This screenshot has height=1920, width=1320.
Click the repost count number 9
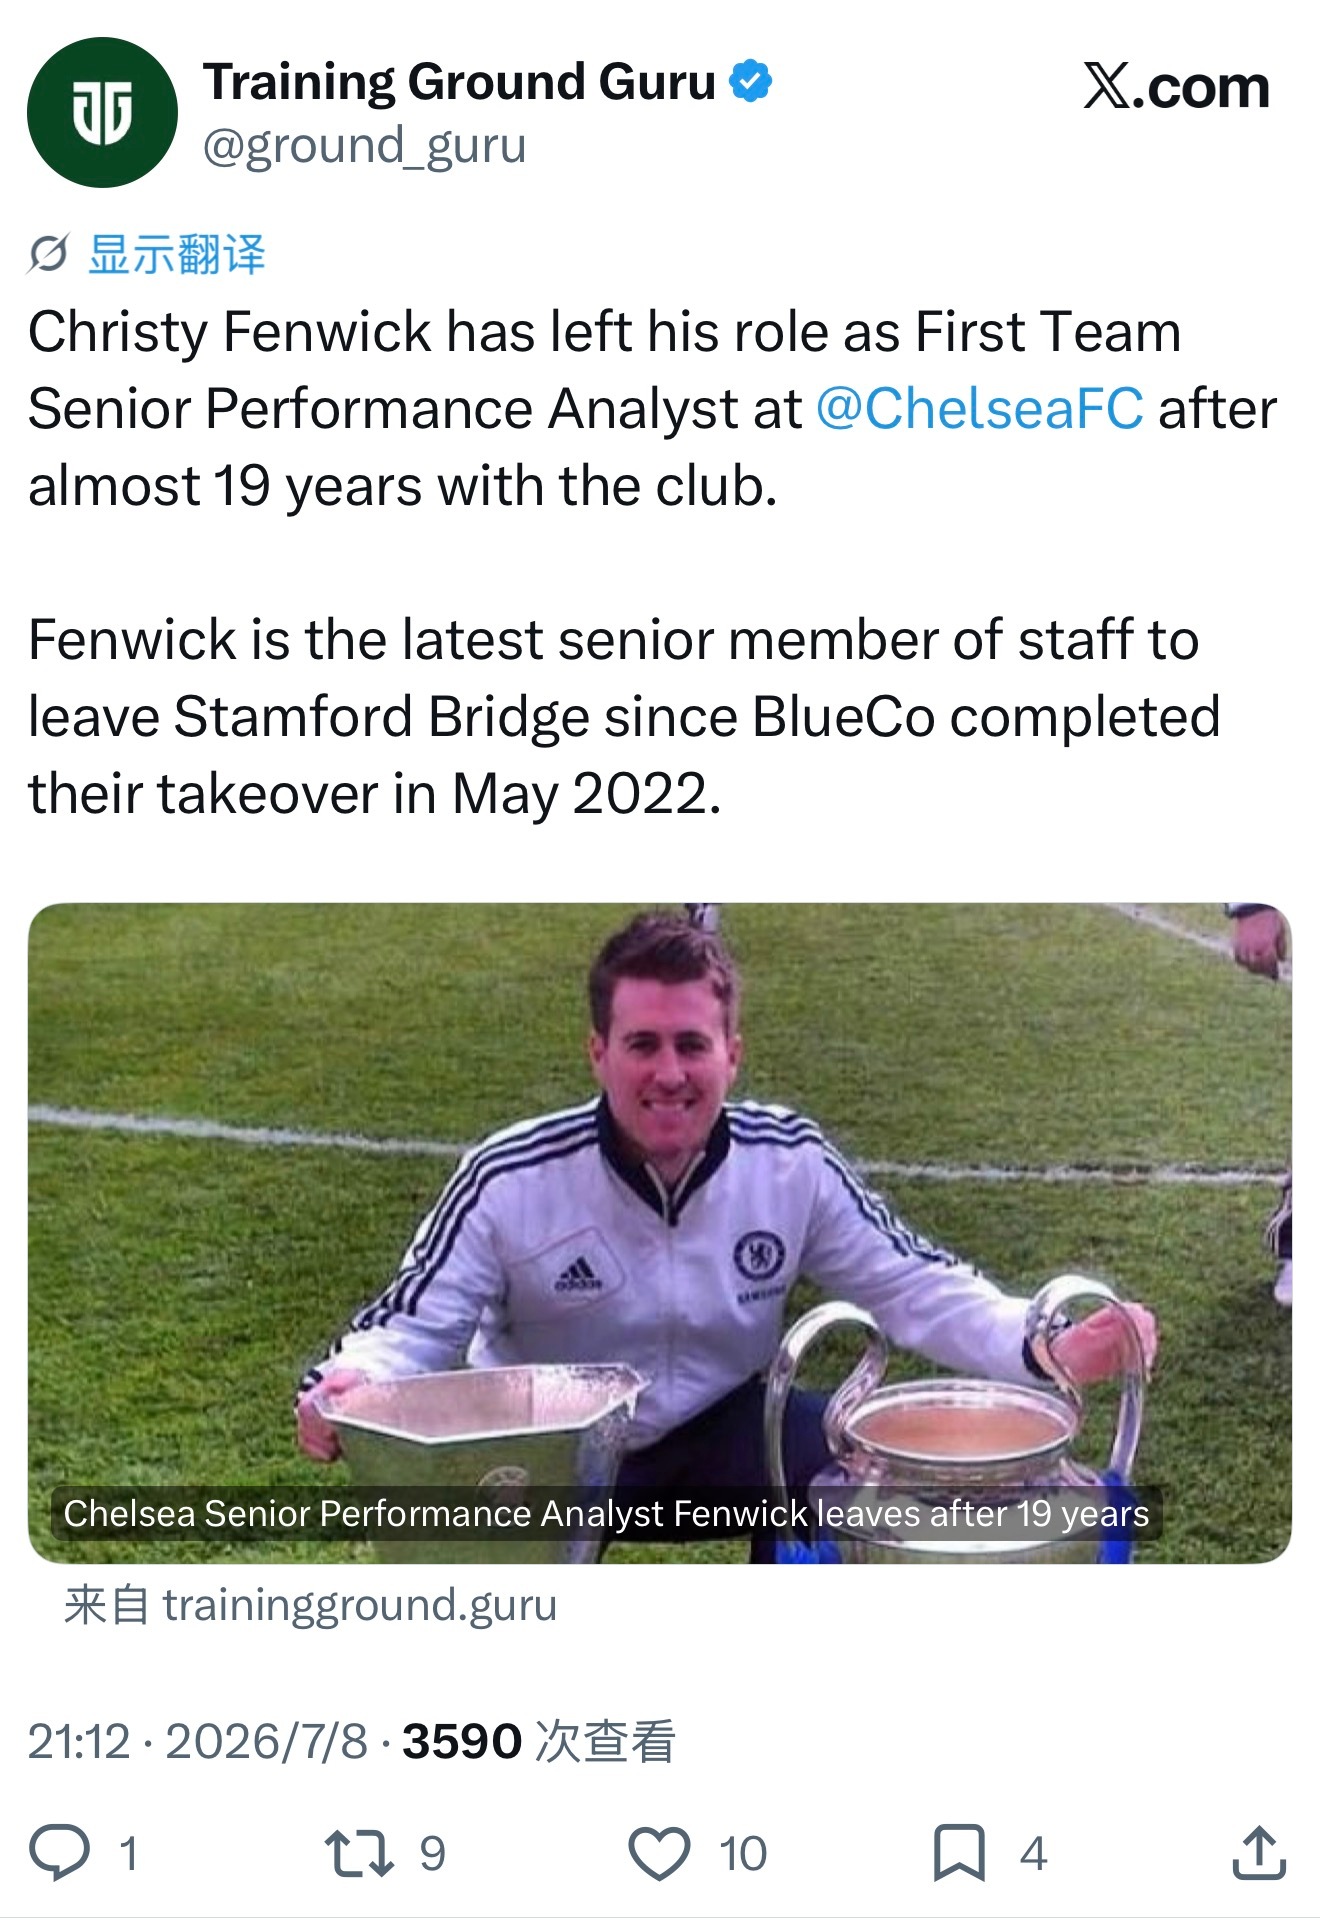[x=432, y=1854]
